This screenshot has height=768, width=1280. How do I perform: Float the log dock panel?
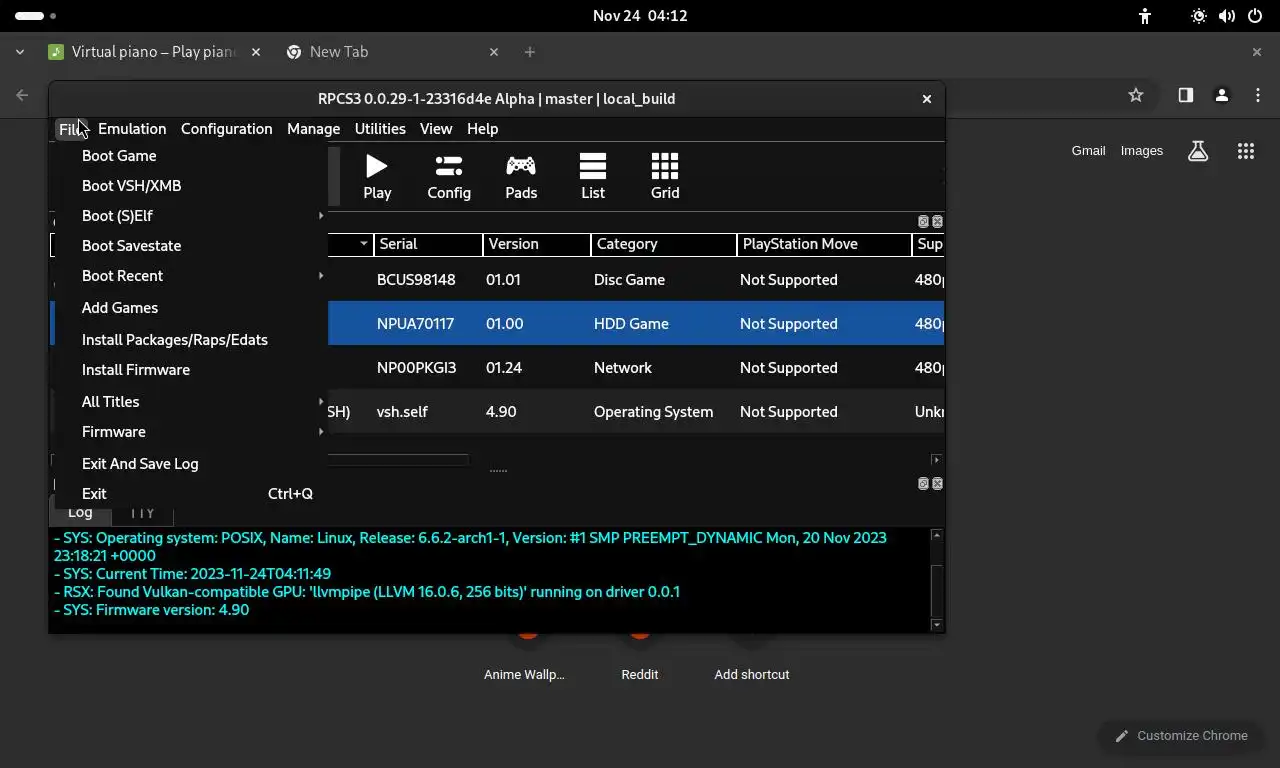click(x=923, y=484)
